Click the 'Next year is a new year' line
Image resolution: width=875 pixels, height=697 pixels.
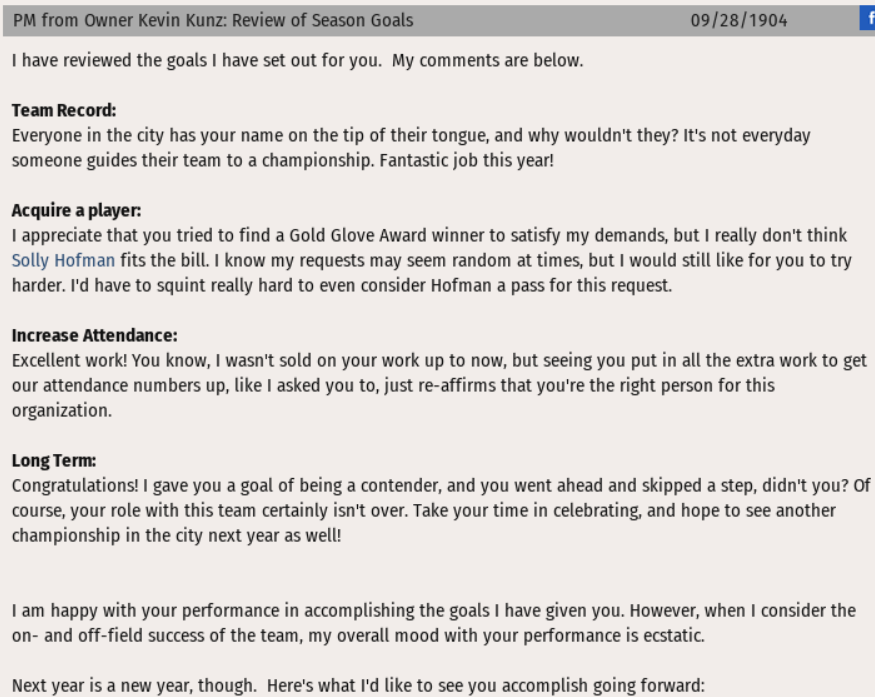(358, 685)
